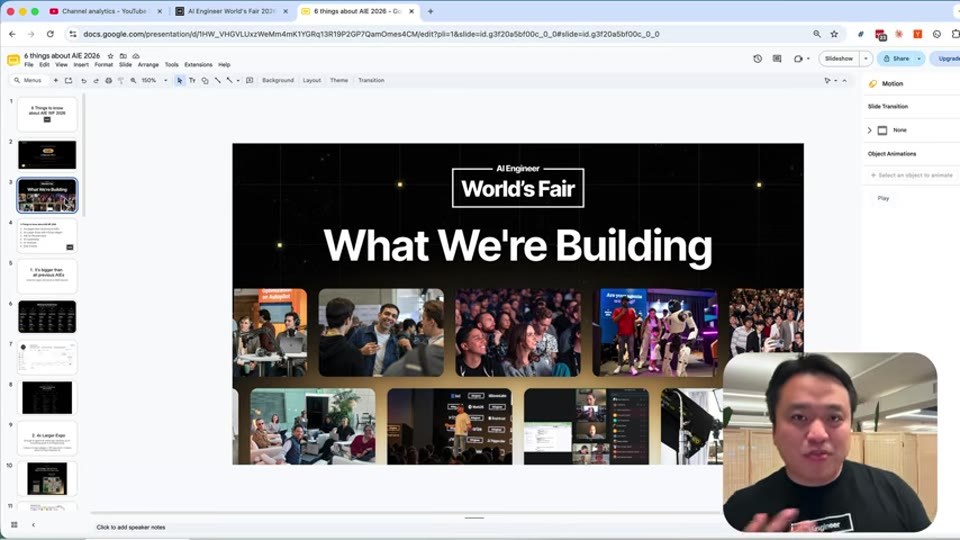Open the Arrange menu
This screenshot has height=540, width=960.
coord(148,64)
